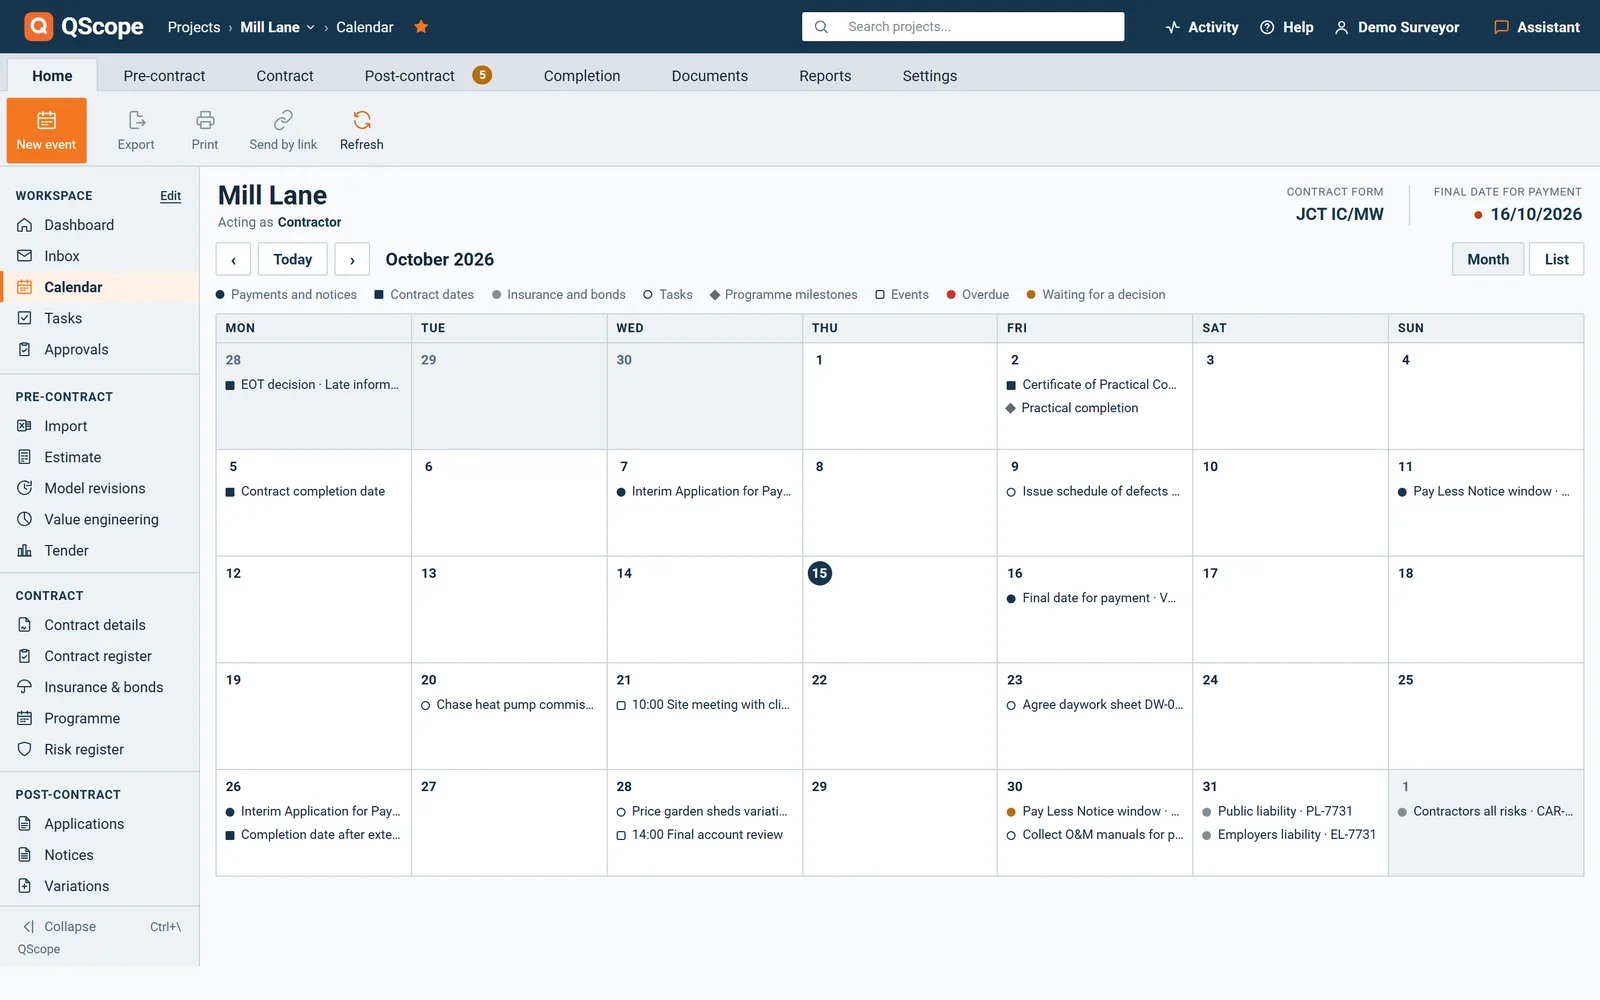
Task: Open the Completion tab
Action: [582, 76]
